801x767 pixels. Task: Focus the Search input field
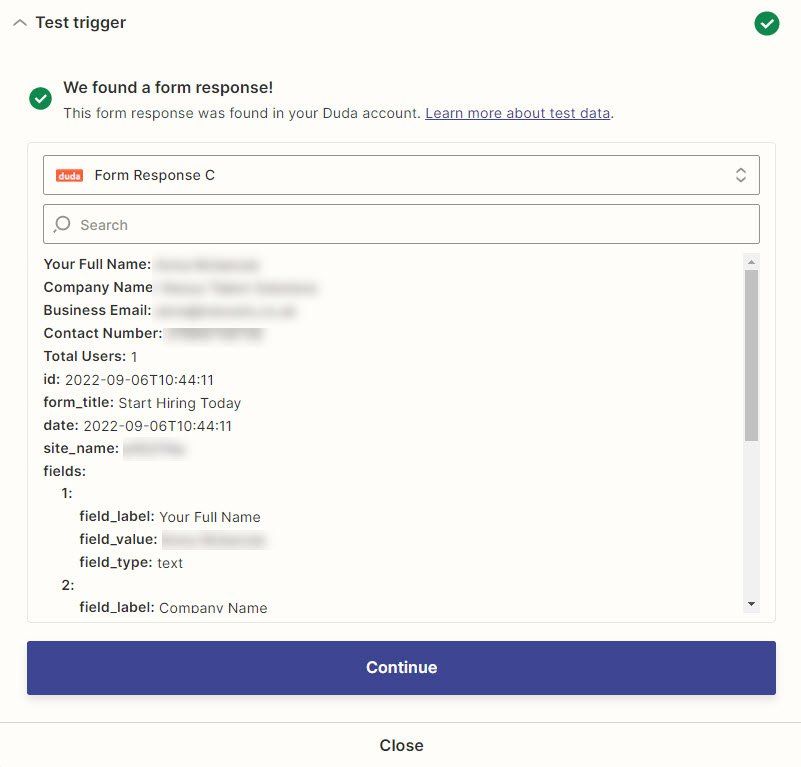point(401,224)
